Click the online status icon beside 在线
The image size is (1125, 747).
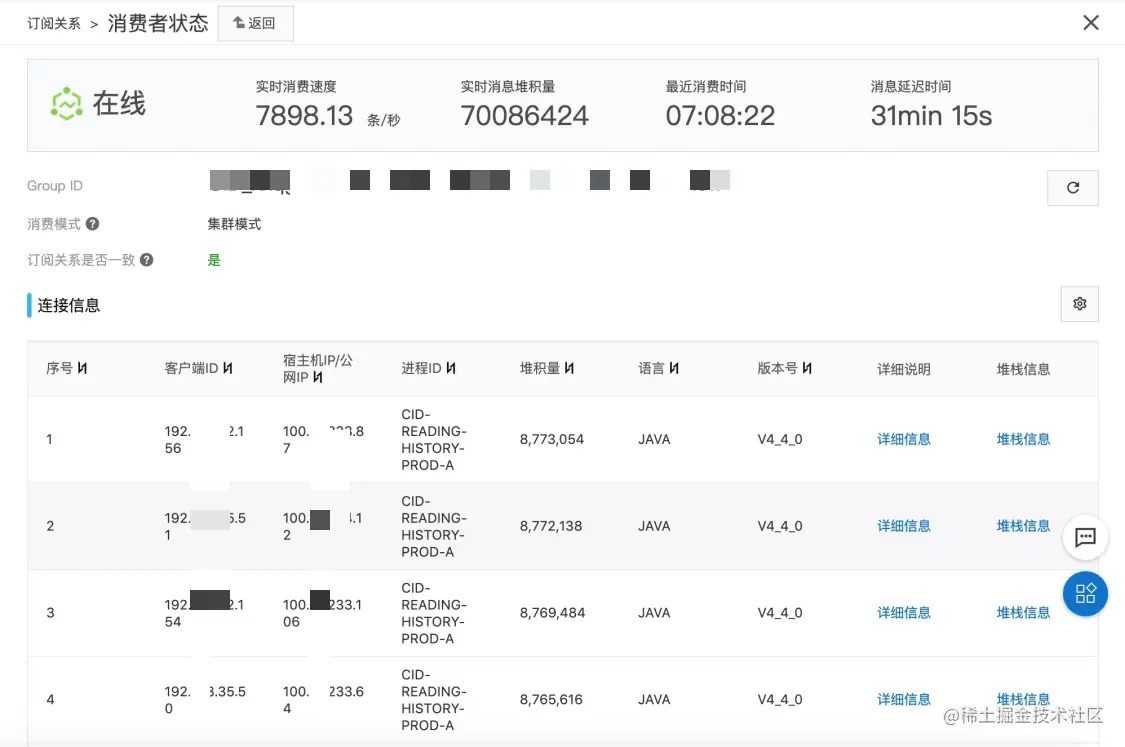coord(67,104)
